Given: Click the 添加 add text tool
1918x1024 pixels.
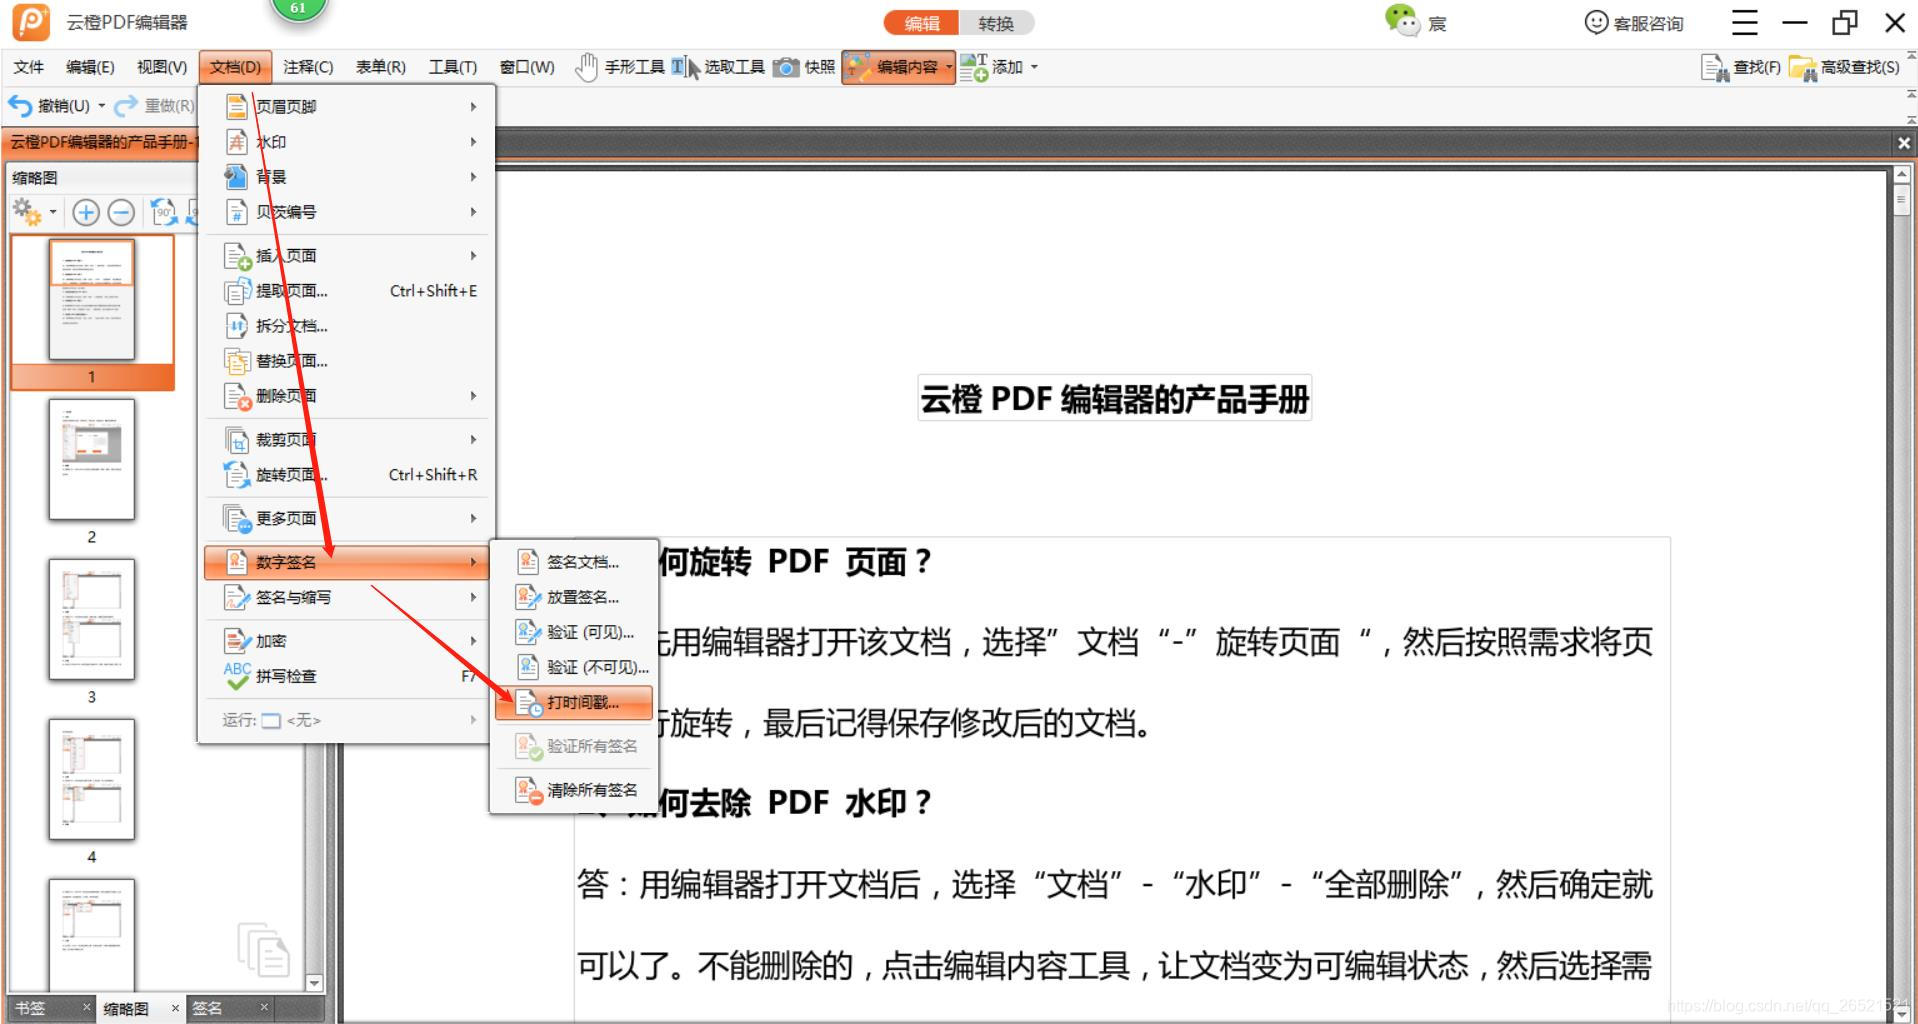Looking at the screenshot, I should (991, 67).
